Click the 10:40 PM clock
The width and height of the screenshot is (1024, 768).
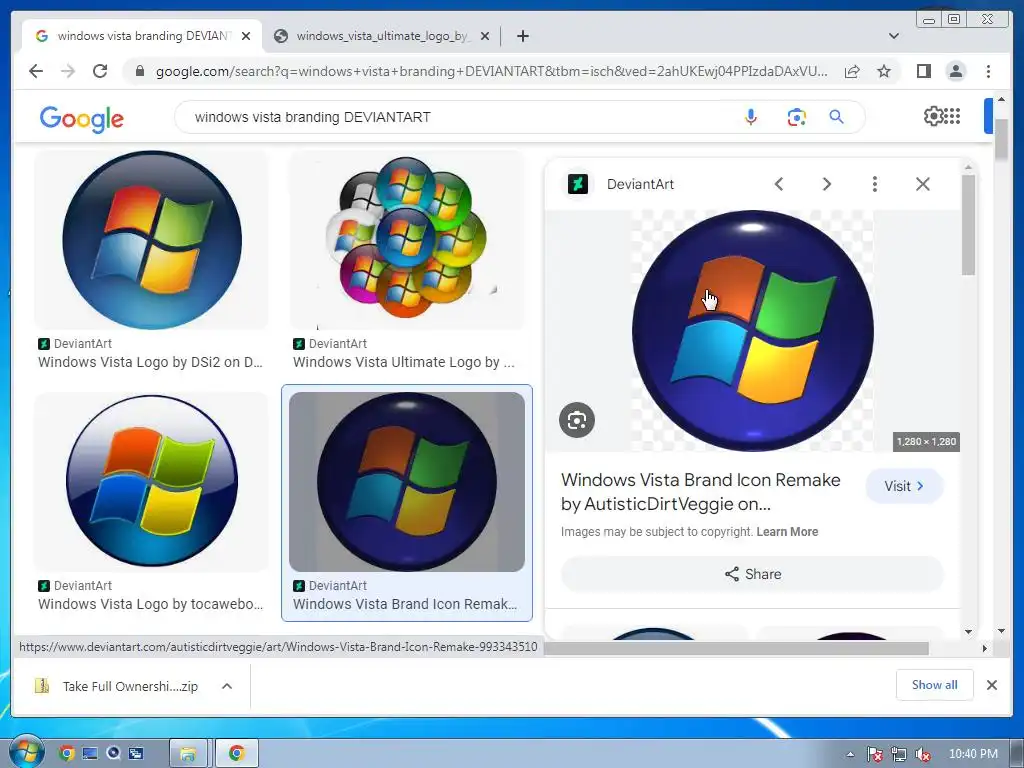[973, 754]
